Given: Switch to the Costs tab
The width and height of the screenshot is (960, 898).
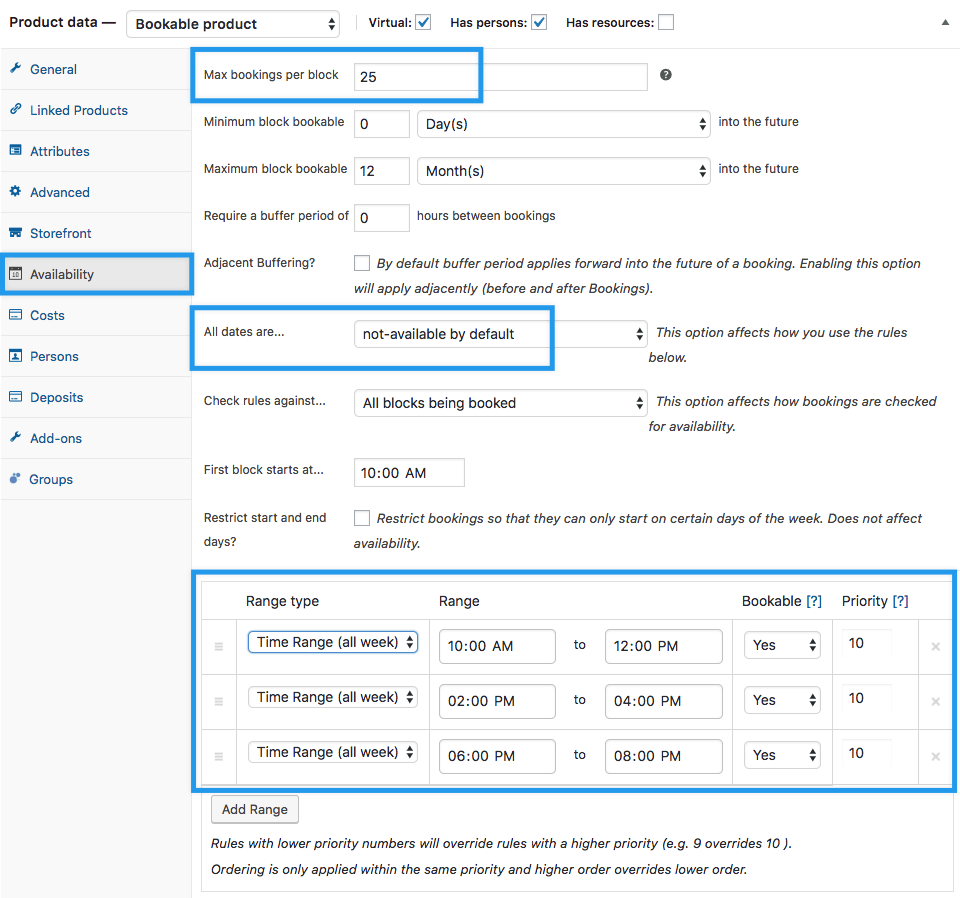Looking at the screenshot, I should 47,315.
